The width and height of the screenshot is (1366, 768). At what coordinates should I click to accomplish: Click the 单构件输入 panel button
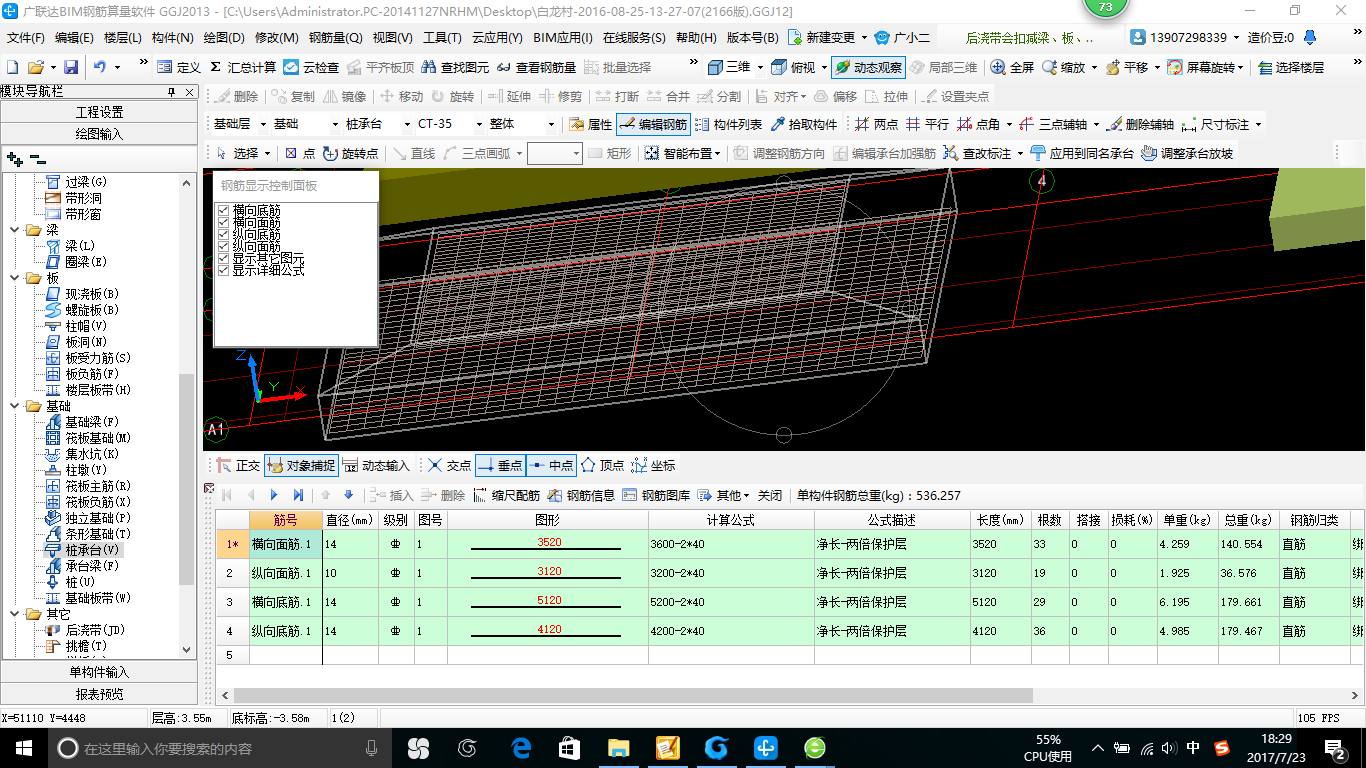100,672
